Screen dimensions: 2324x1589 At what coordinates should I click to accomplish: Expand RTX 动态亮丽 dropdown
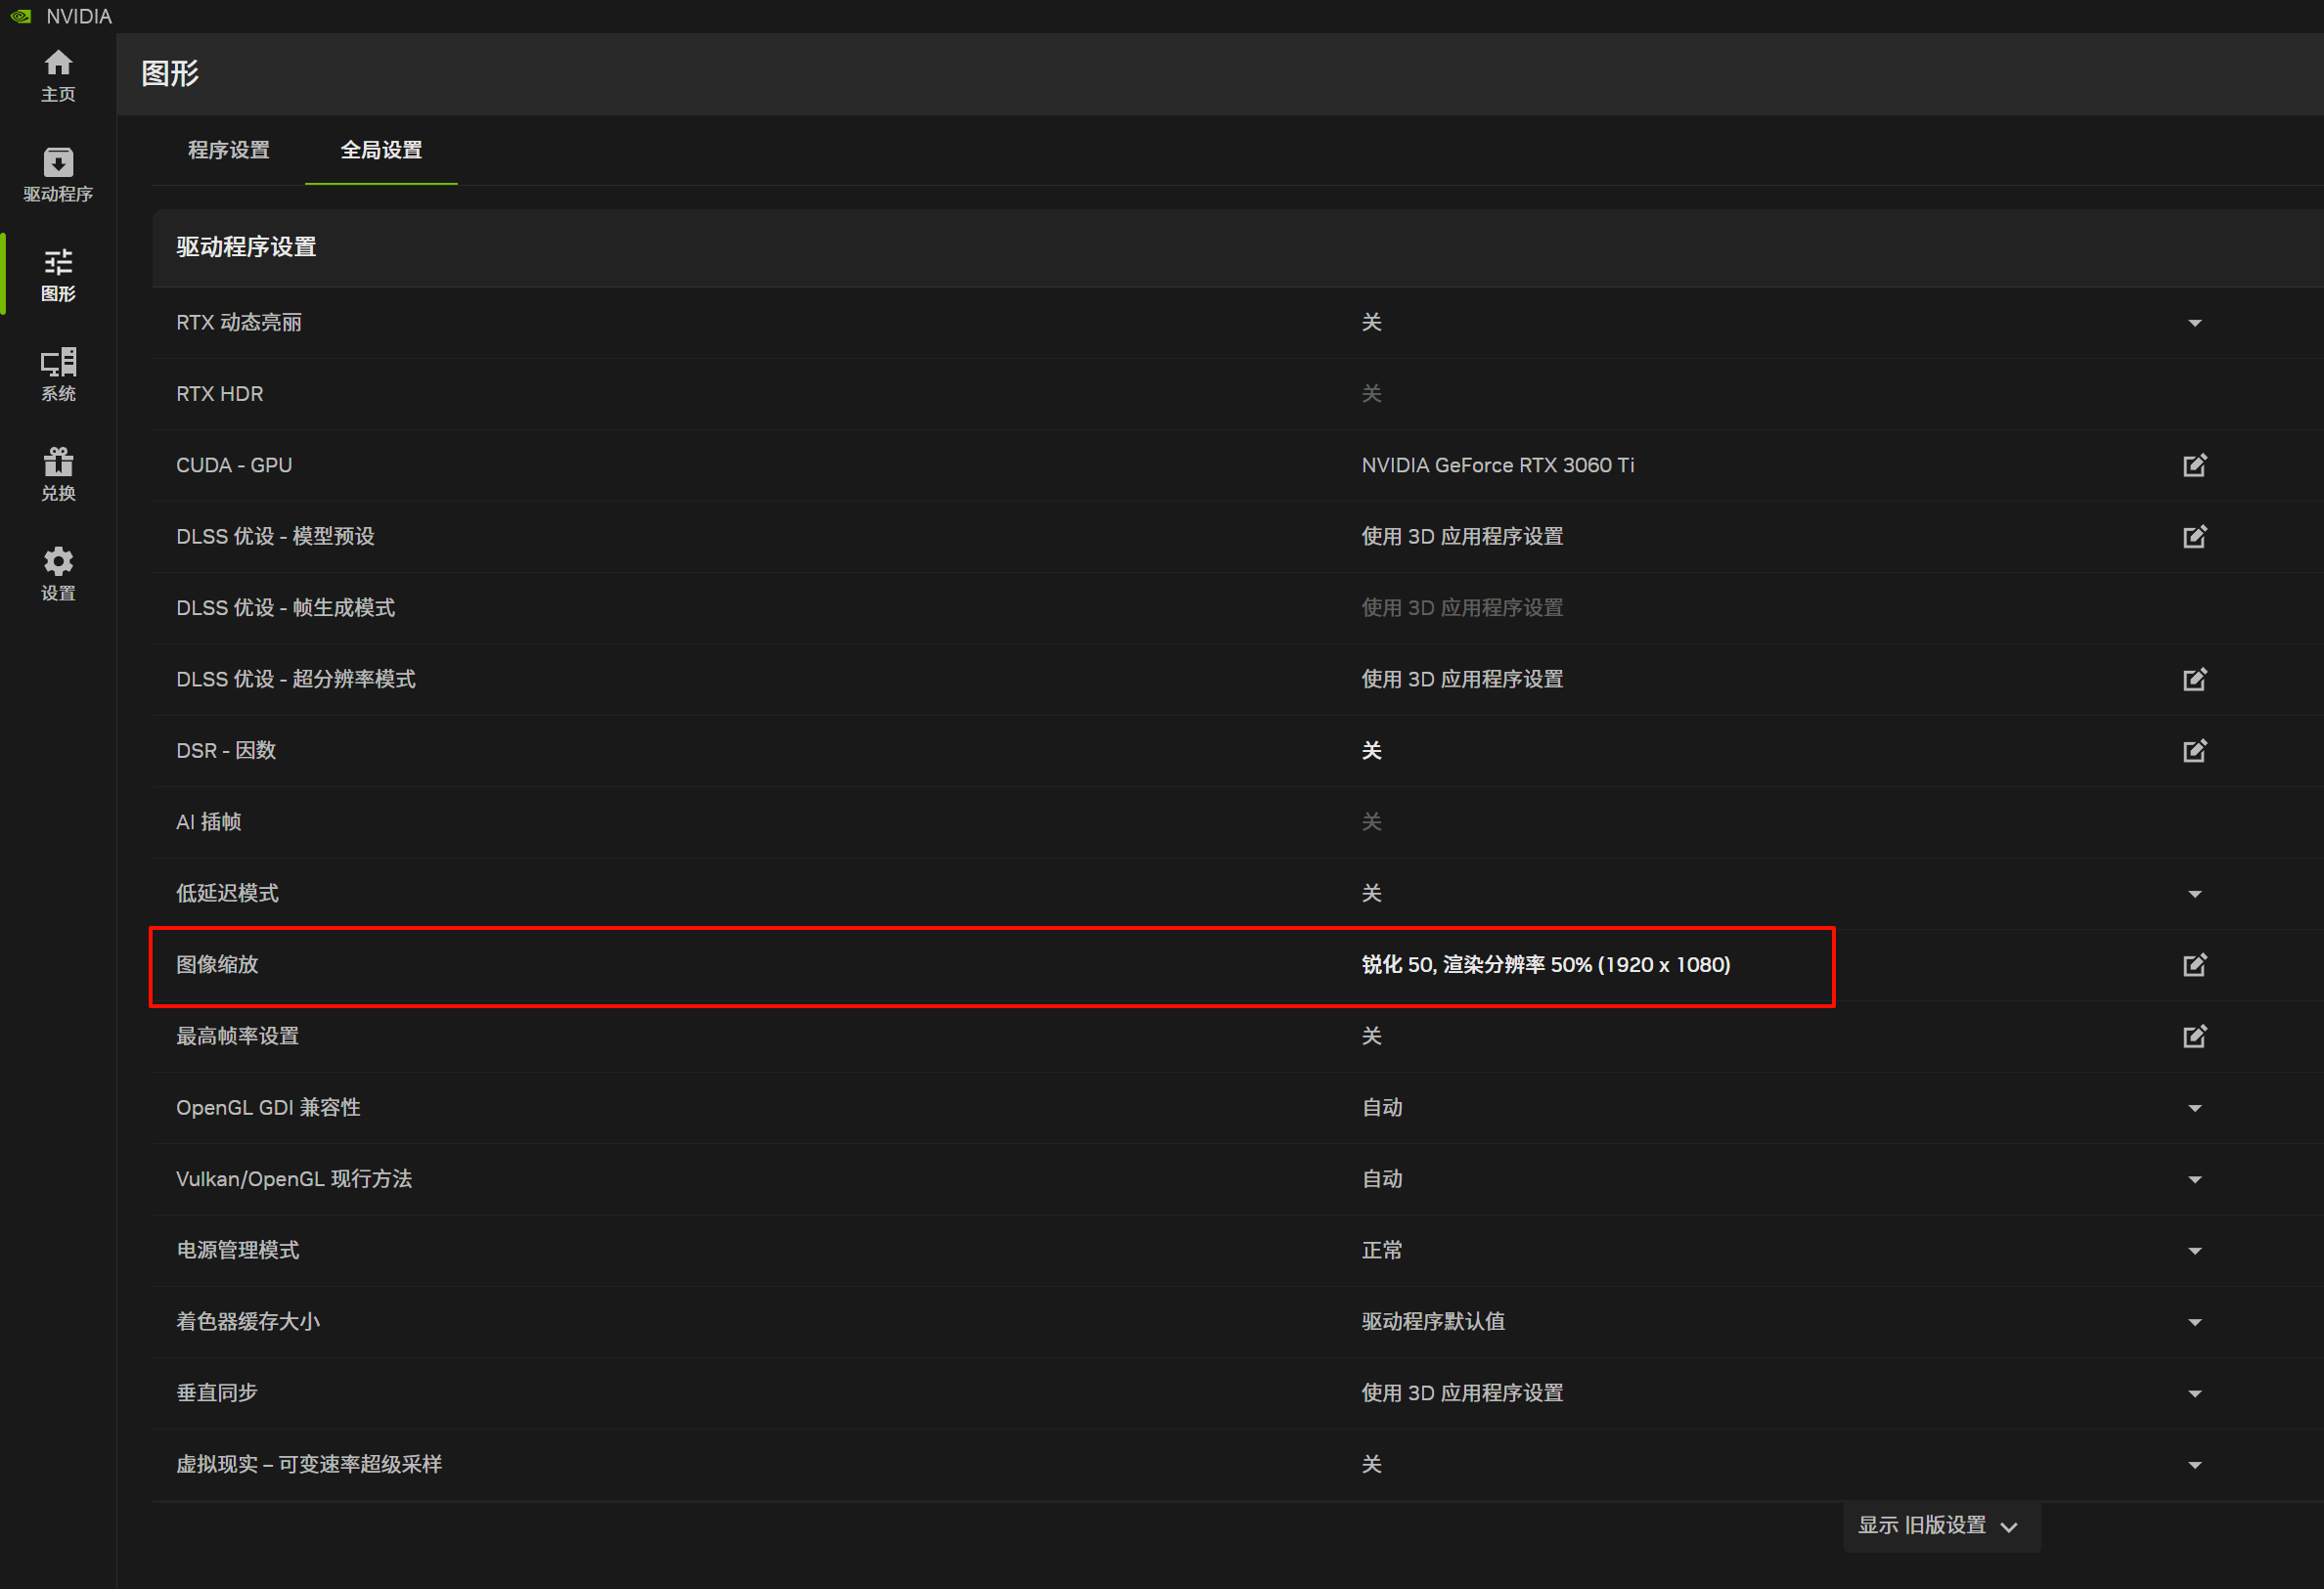tap(2194, 323)
